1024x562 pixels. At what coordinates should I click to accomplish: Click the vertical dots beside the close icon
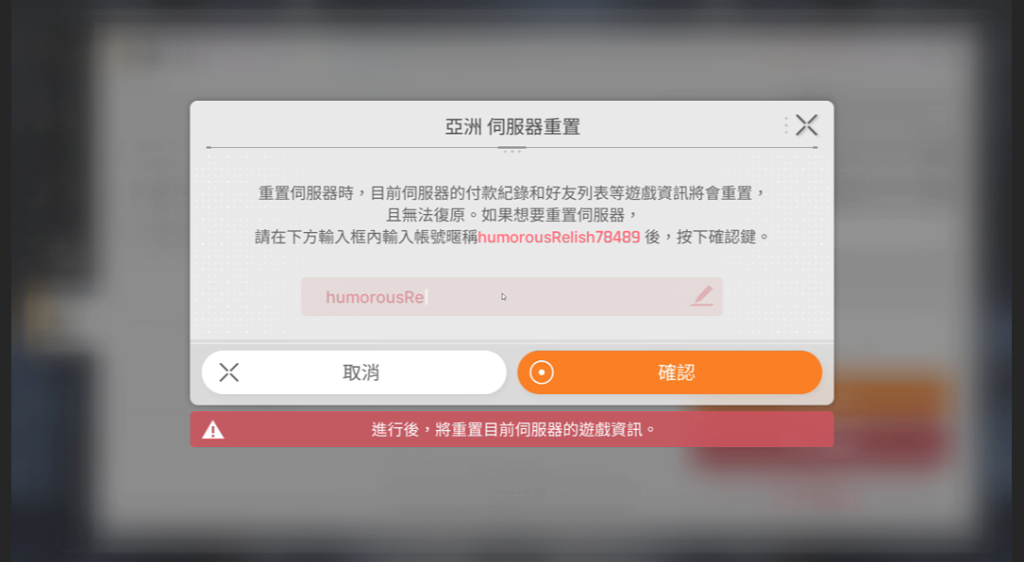[786, 125]
